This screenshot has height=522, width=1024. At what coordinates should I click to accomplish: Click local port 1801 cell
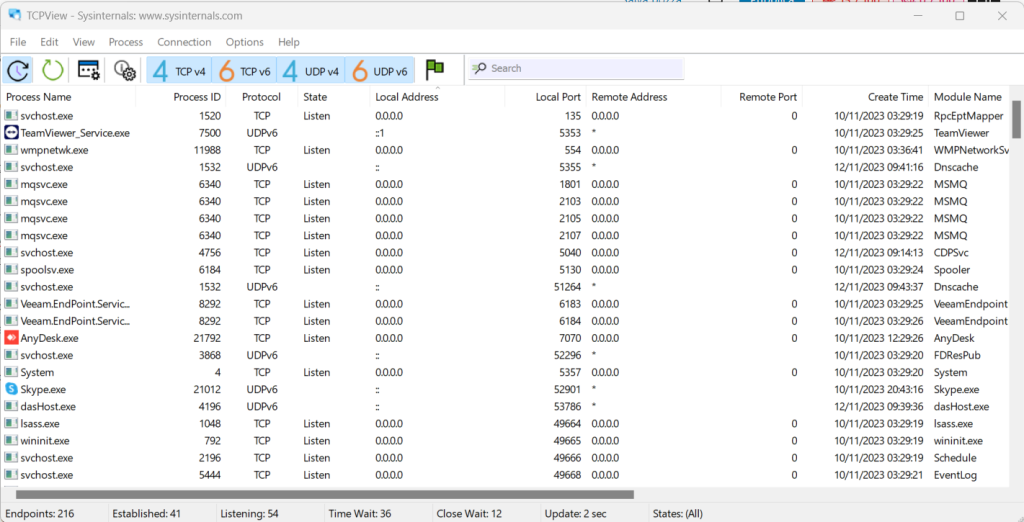(570, 184)
